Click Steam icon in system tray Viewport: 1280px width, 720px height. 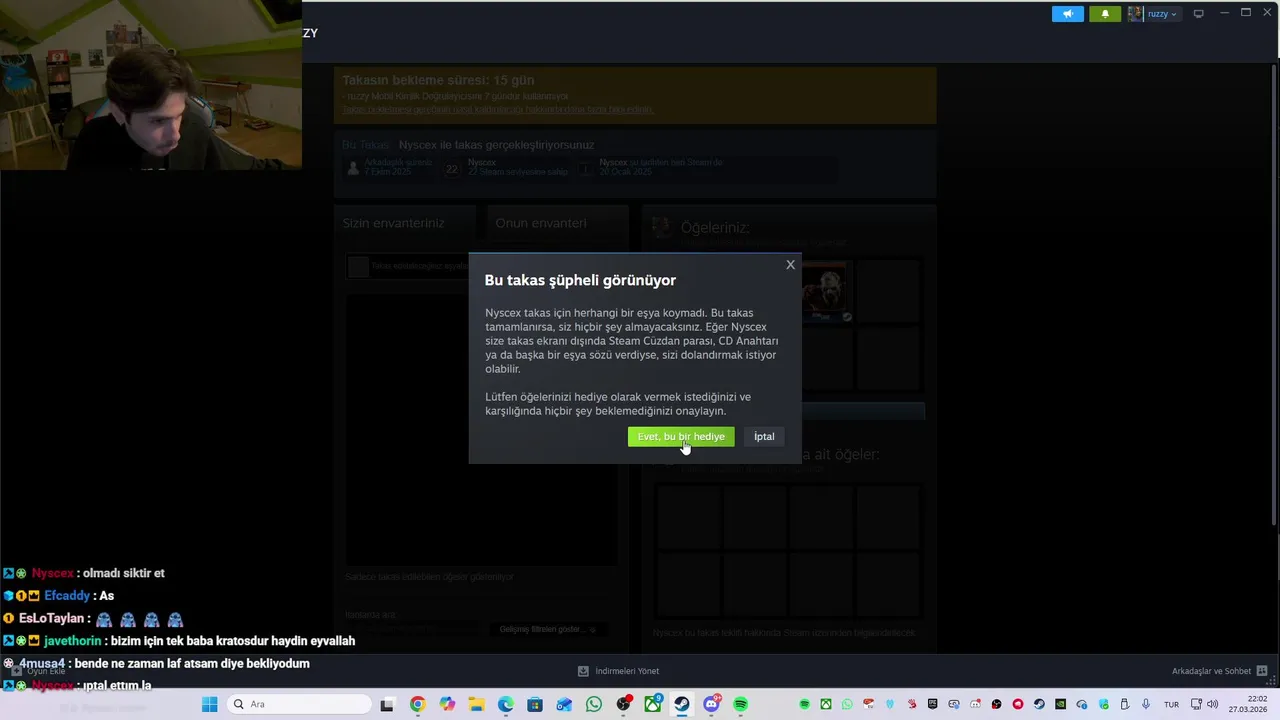tap(1039, 704)
